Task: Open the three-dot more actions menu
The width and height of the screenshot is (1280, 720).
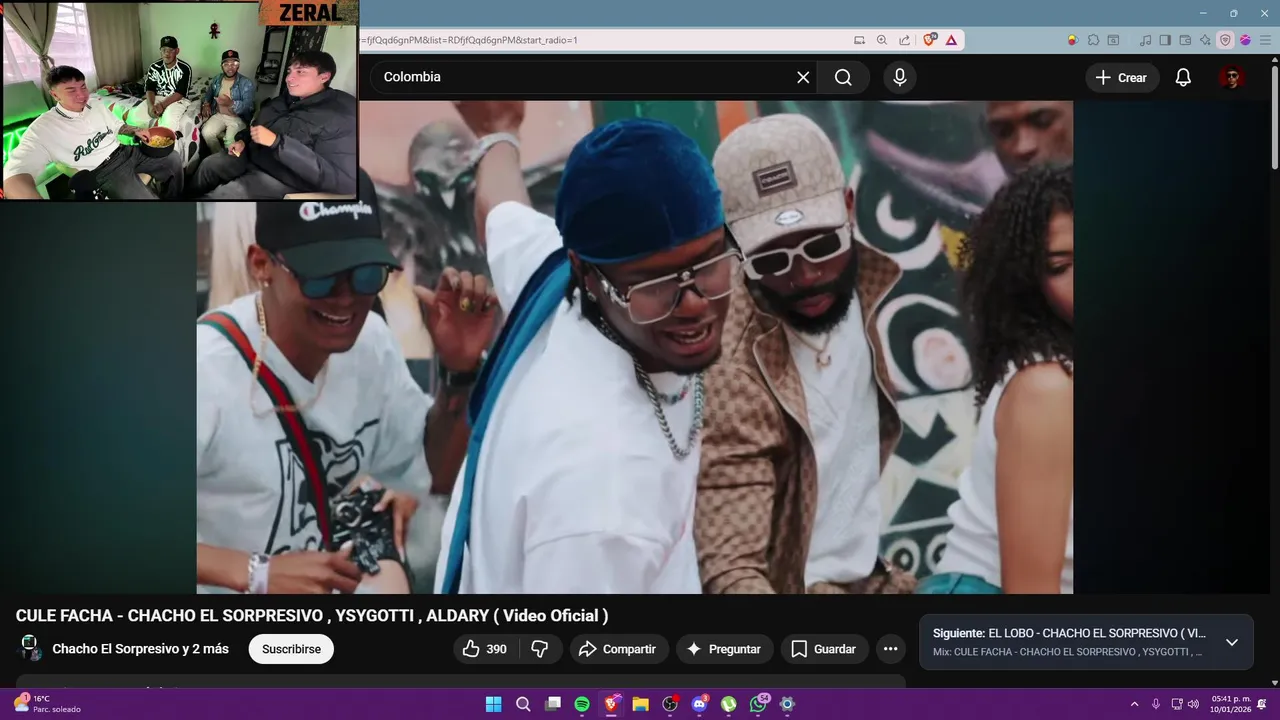Action: tap(890, 649)
